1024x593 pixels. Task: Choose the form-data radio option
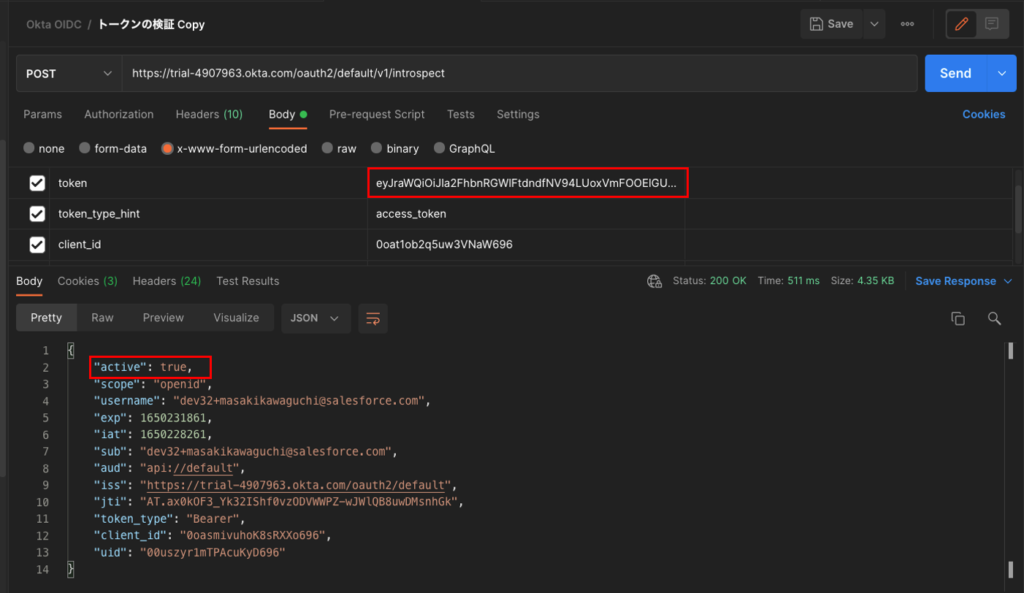click(86, 148)
